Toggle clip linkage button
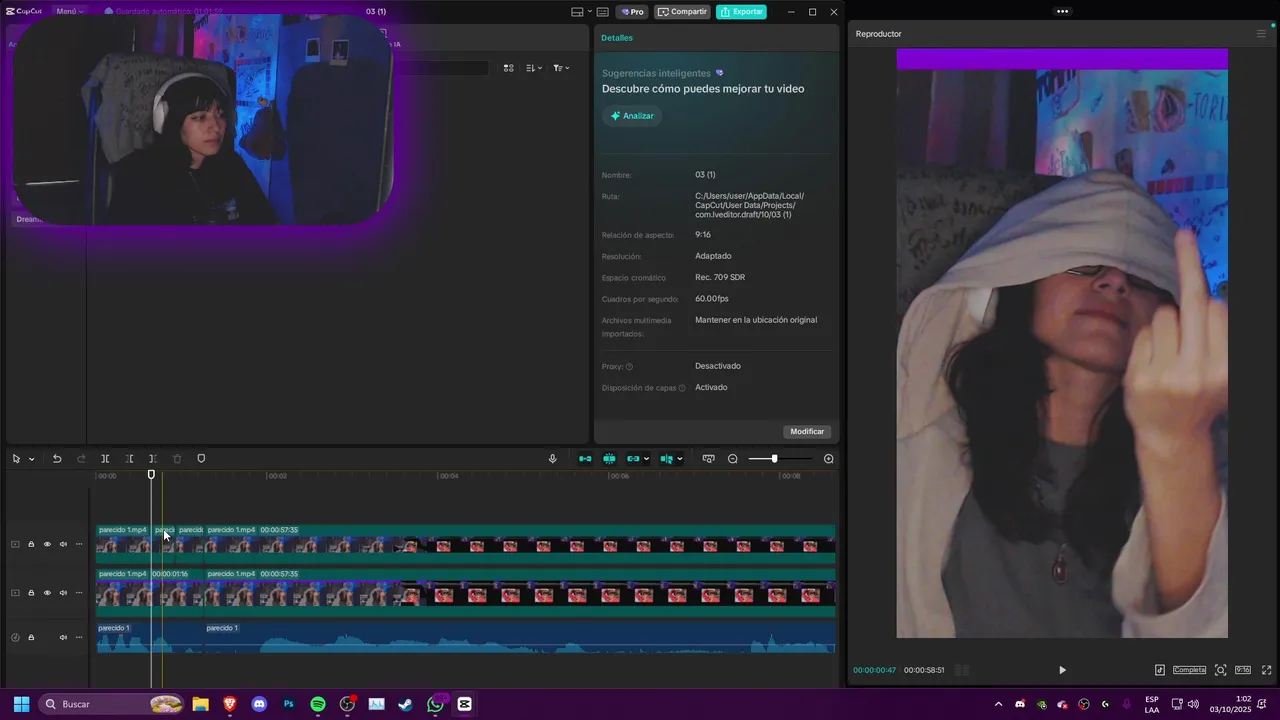 click(x=633, y=459)
